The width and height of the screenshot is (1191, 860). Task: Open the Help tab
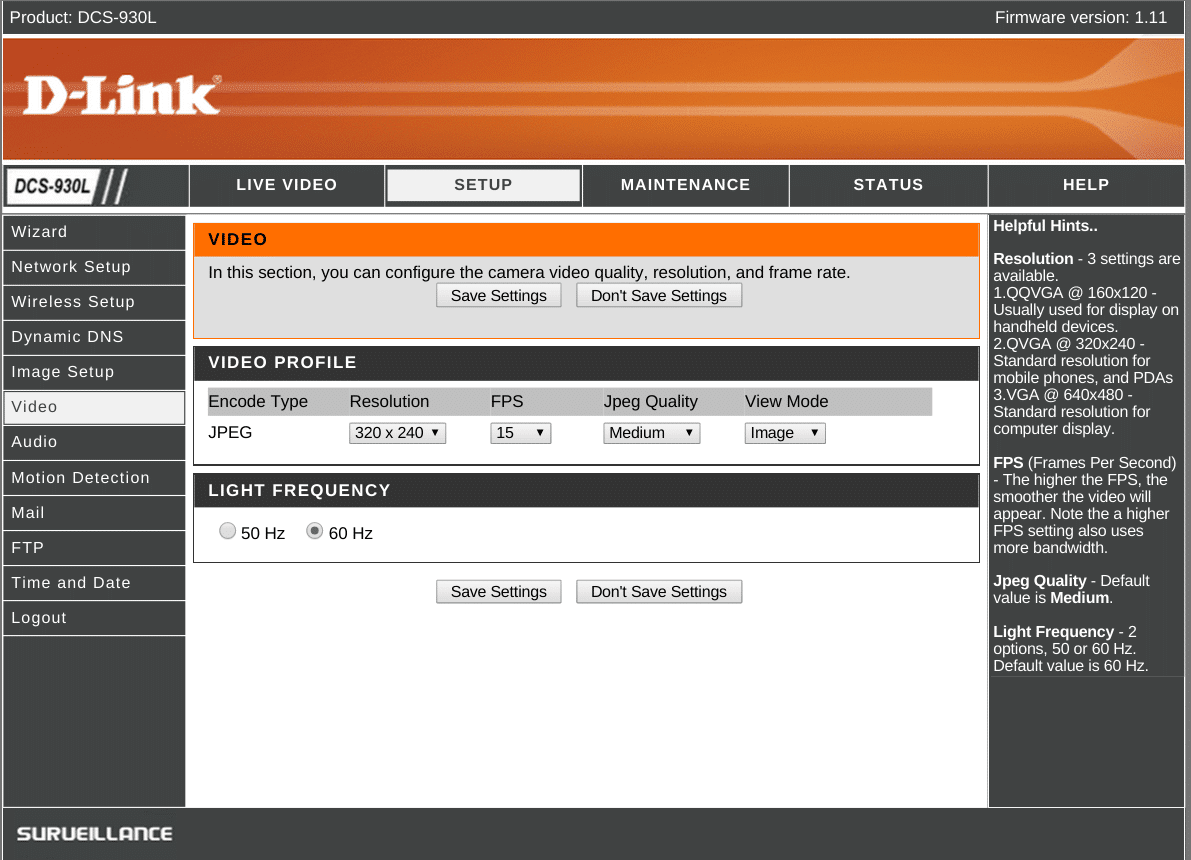pyautogui.click(x=1086, y=185)
